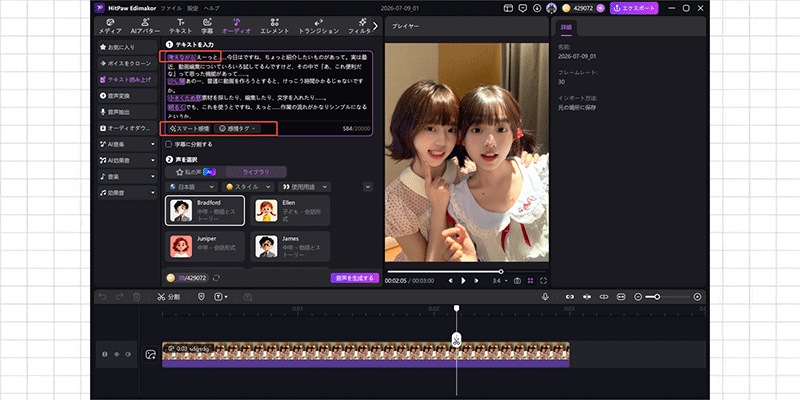The width and height of the screenshot is (800, 400).
Task: Select the Ellen voice card
Action: 290,210
